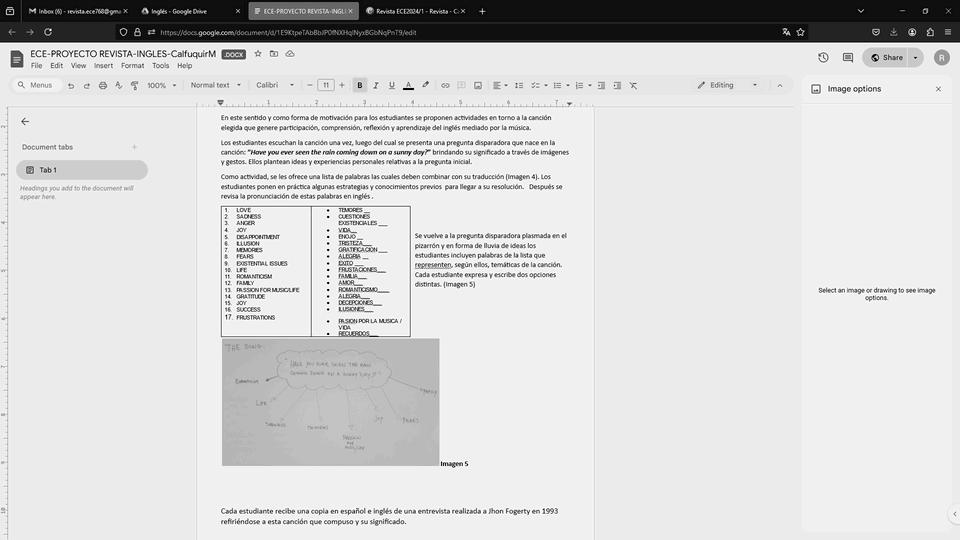Open the Calibri font dropdown
The width and height of the screenshot is (960, 540).
tap(275, 85)
